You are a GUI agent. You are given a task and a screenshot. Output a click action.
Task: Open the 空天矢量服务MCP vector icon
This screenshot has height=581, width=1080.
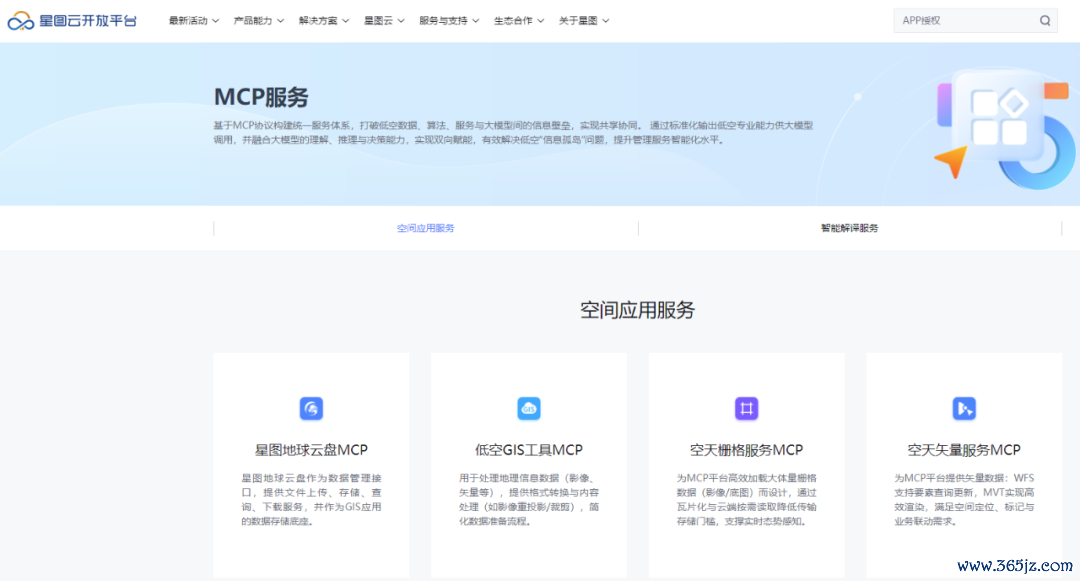964,408
